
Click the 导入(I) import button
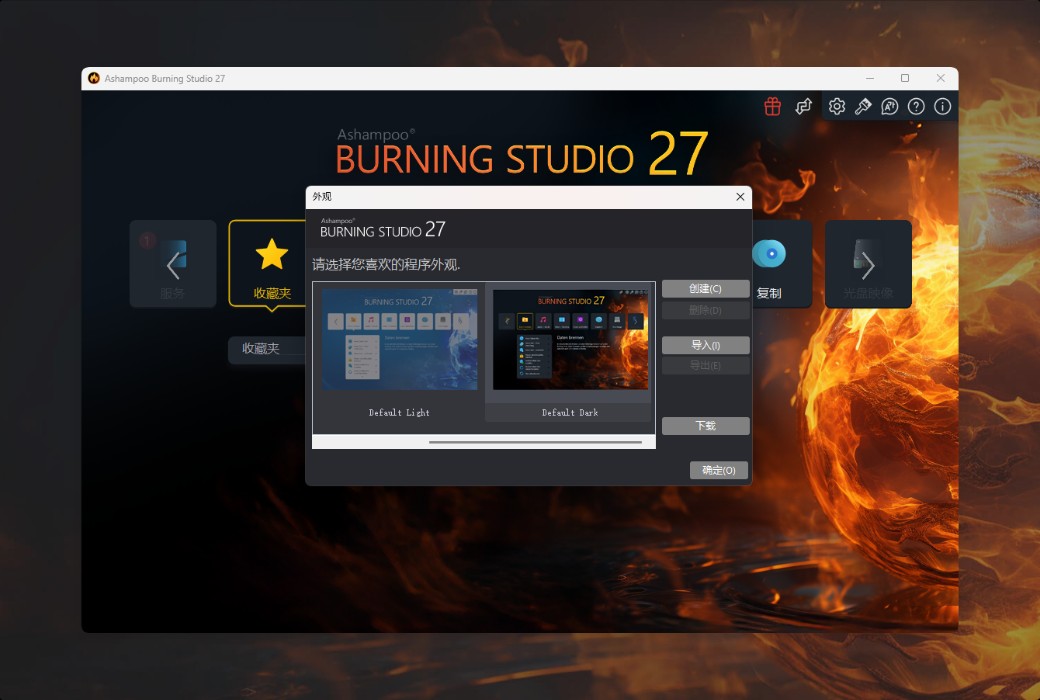coord(704,344)
